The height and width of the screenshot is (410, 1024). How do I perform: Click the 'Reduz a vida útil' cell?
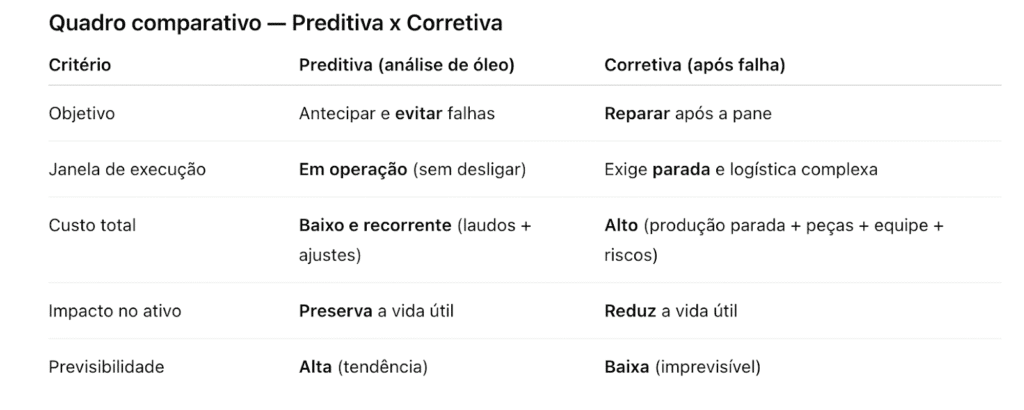click(x=672, y=310)
